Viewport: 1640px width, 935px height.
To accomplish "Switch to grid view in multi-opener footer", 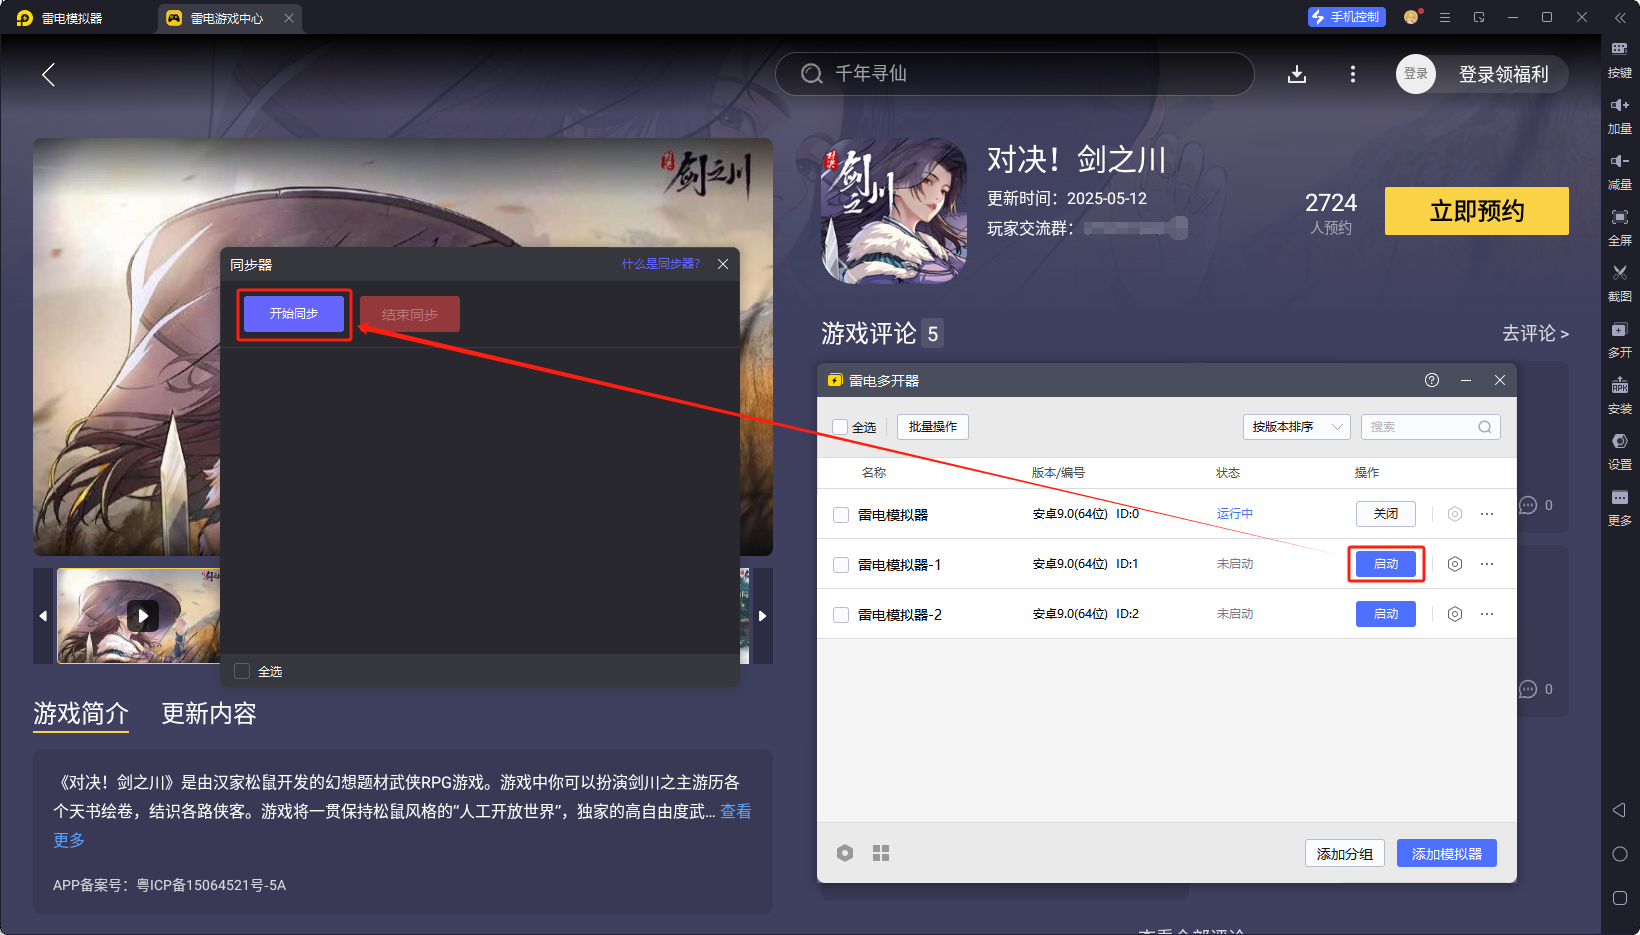I will (881, 853).
